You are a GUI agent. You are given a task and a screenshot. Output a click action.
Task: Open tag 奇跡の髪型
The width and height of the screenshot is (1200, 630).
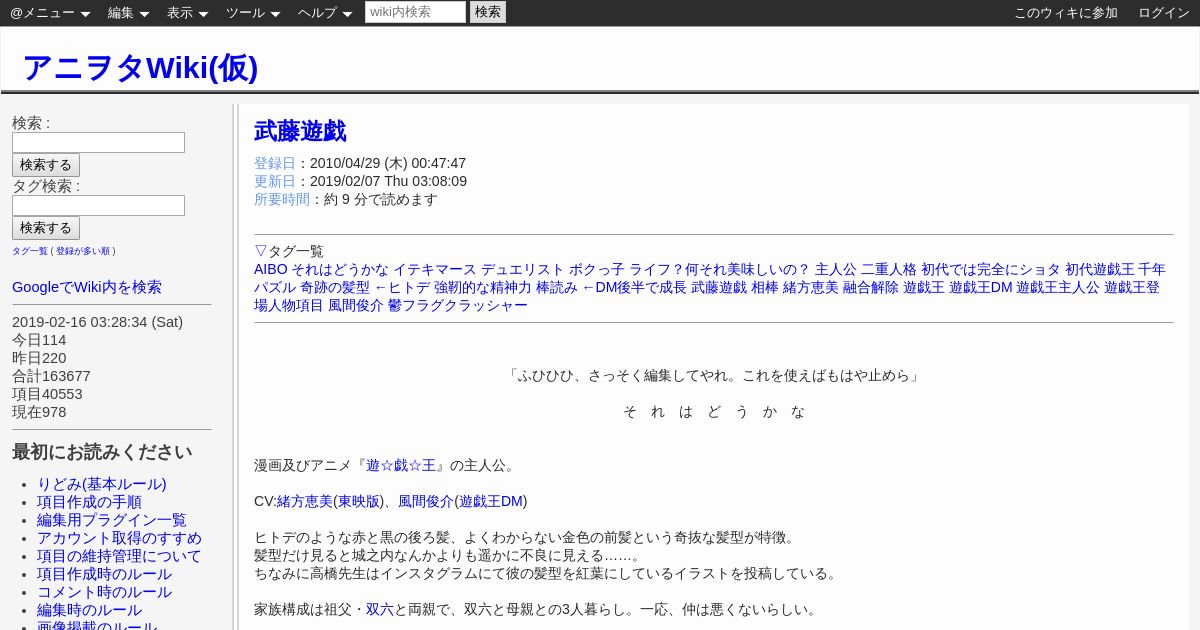click(x=335, y=287)
